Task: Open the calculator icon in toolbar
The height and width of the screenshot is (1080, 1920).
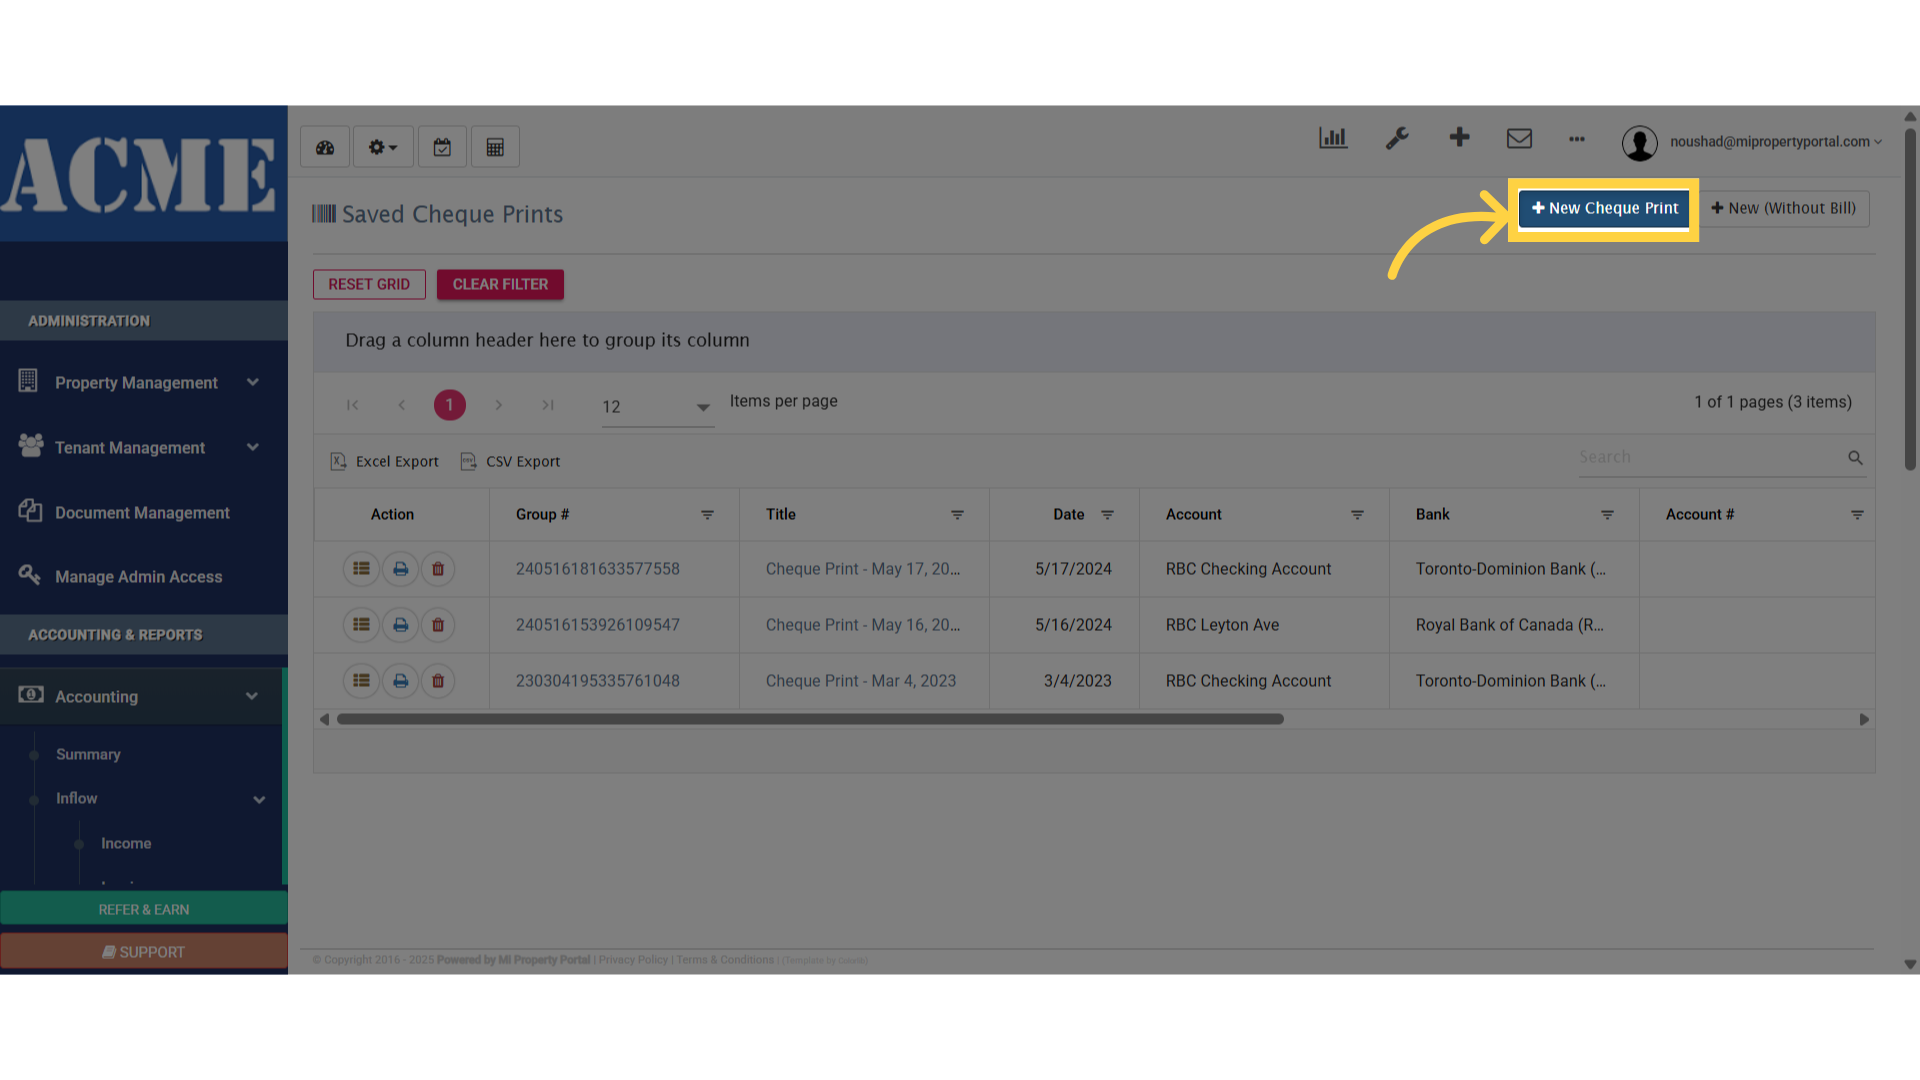Action: (495, 148)
